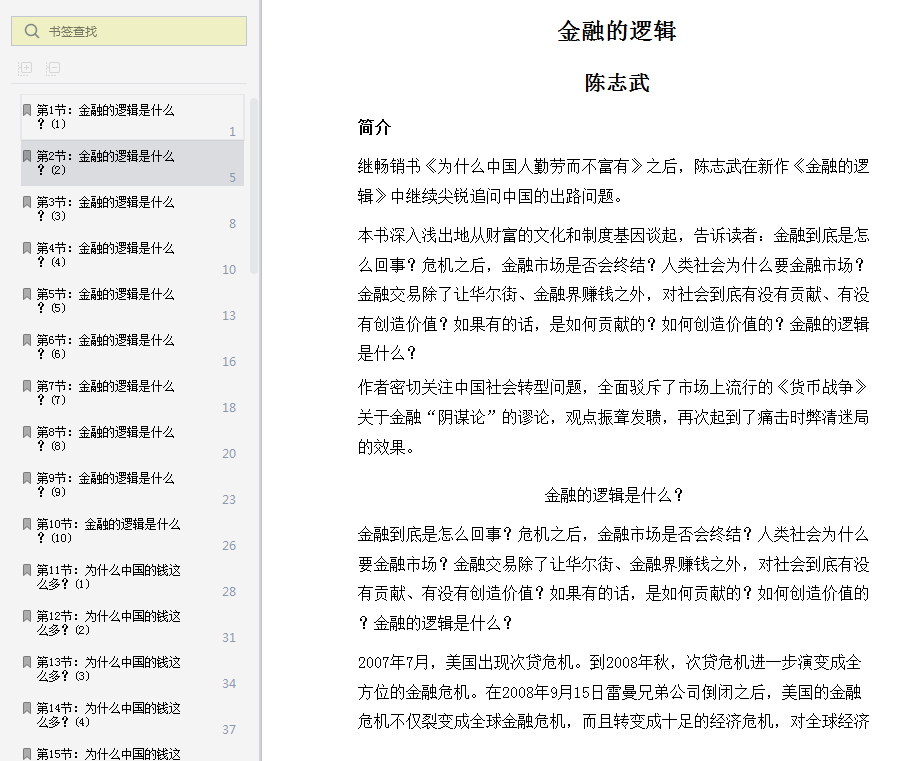Click the document title 金融的逻辑
This screenshot has width=908, height=761.
point(617,31)
